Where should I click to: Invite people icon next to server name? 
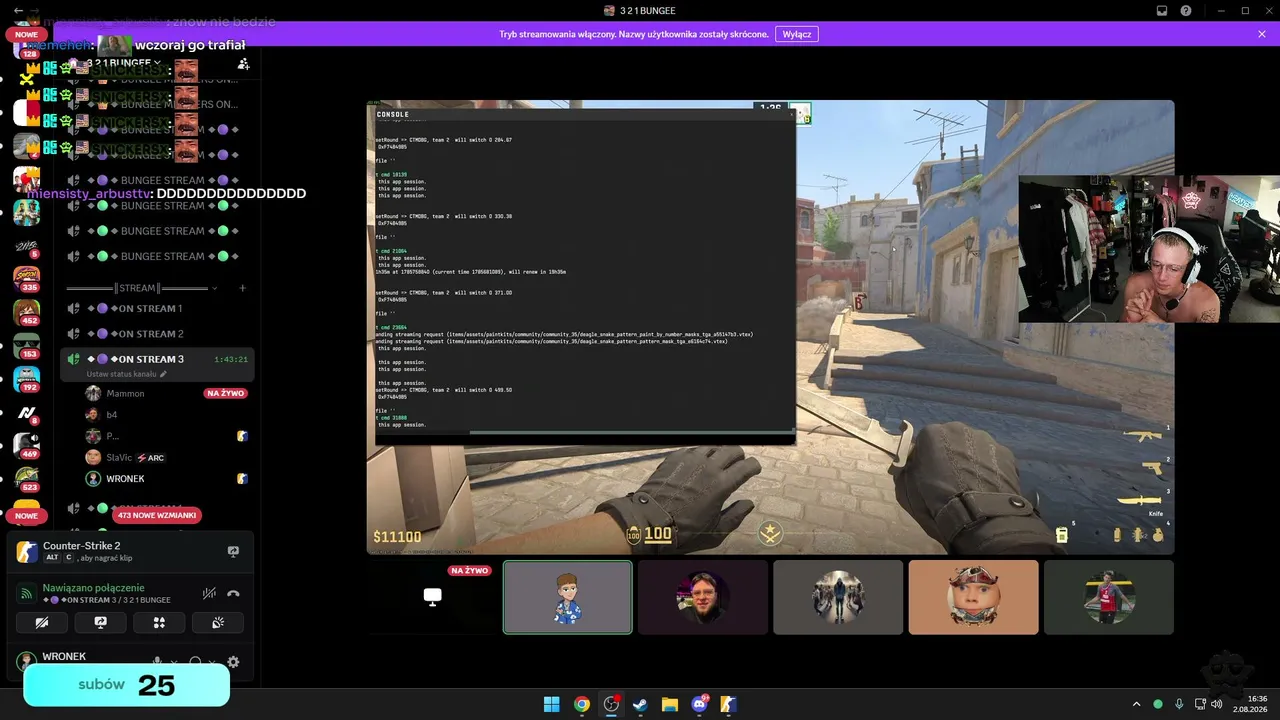(x=243, y=64)
